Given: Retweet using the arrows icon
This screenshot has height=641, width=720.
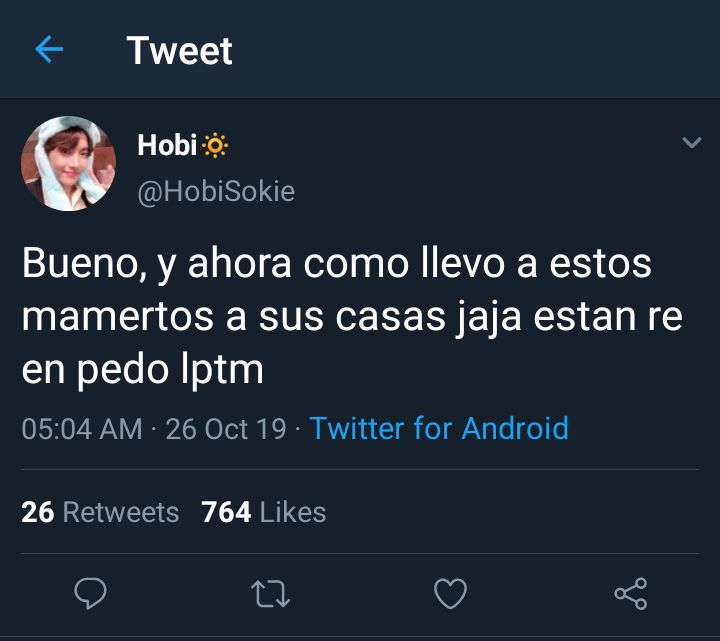Looking at the screenshot, I should click(x=270, y=594).
